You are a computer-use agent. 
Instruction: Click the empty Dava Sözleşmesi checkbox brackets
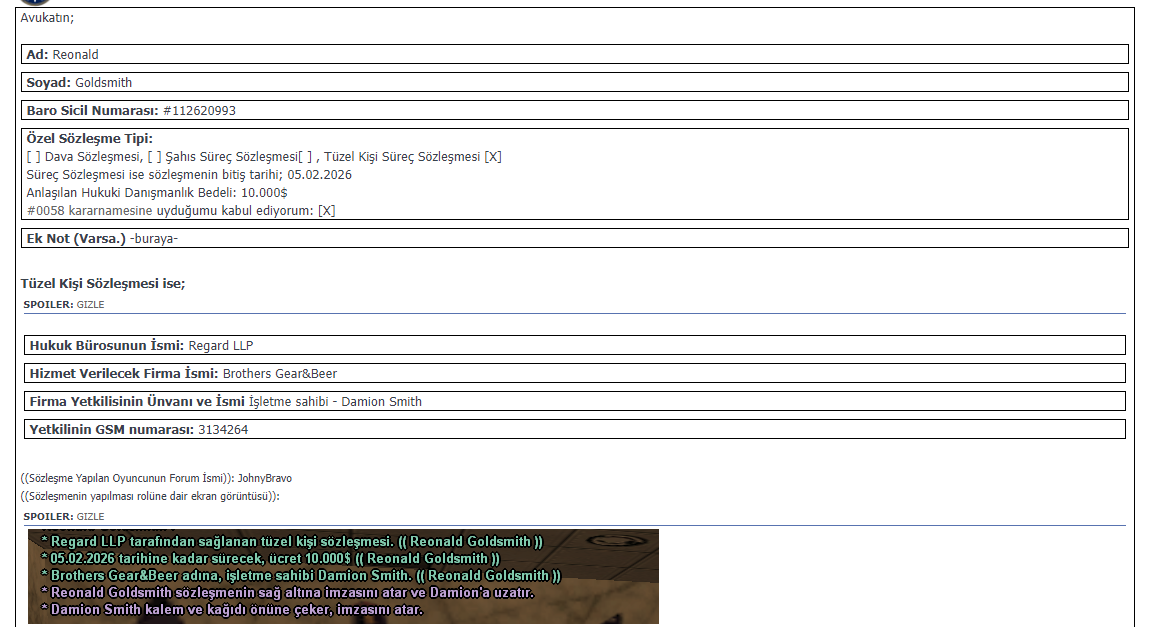tap(34, 157)
